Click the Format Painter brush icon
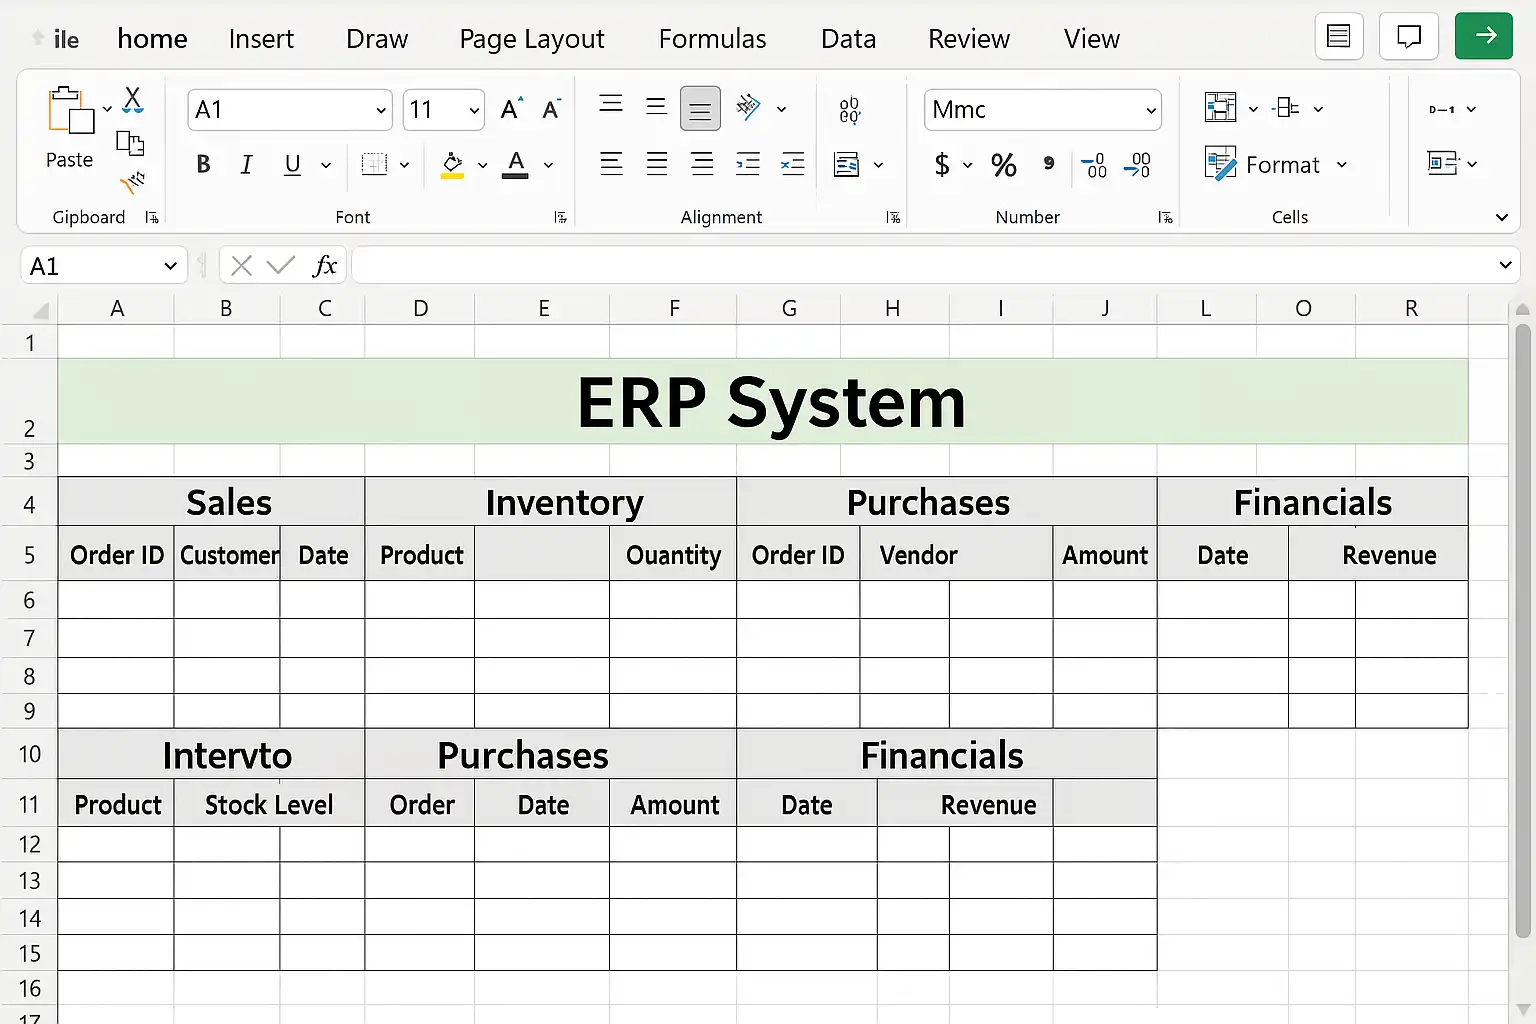 tap(132, 183)
